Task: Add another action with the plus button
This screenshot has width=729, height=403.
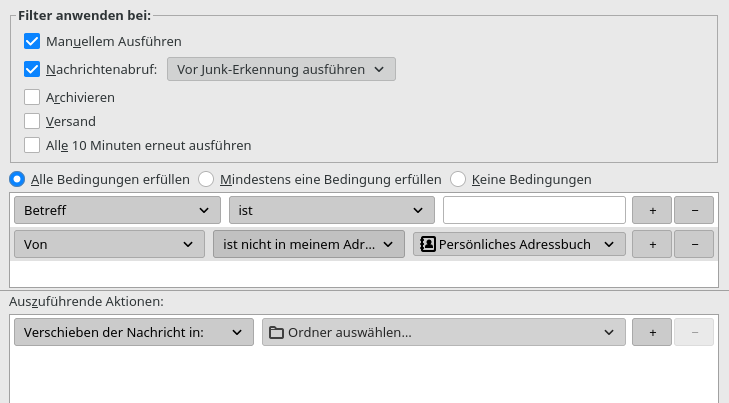Action: pos(652,332)
